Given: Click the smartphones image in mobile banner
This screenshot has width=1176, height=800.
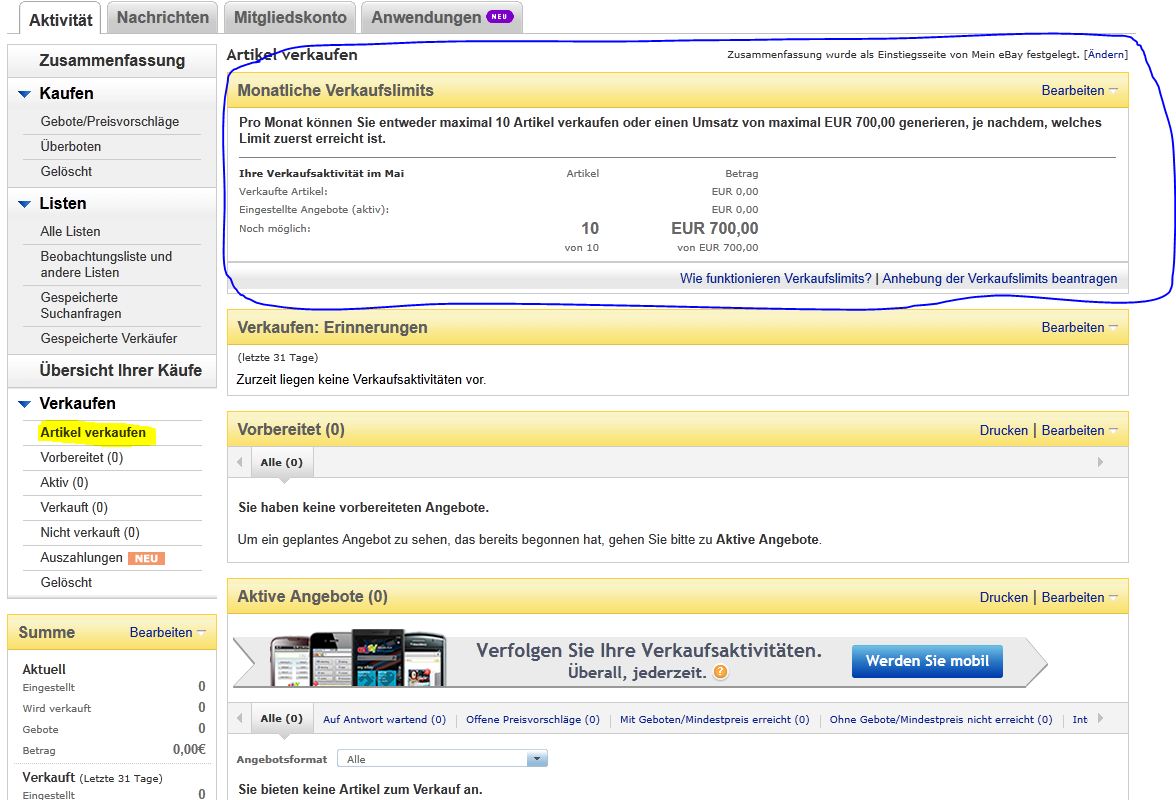Looking at the screenshot, I should click(x=358, y=658).
